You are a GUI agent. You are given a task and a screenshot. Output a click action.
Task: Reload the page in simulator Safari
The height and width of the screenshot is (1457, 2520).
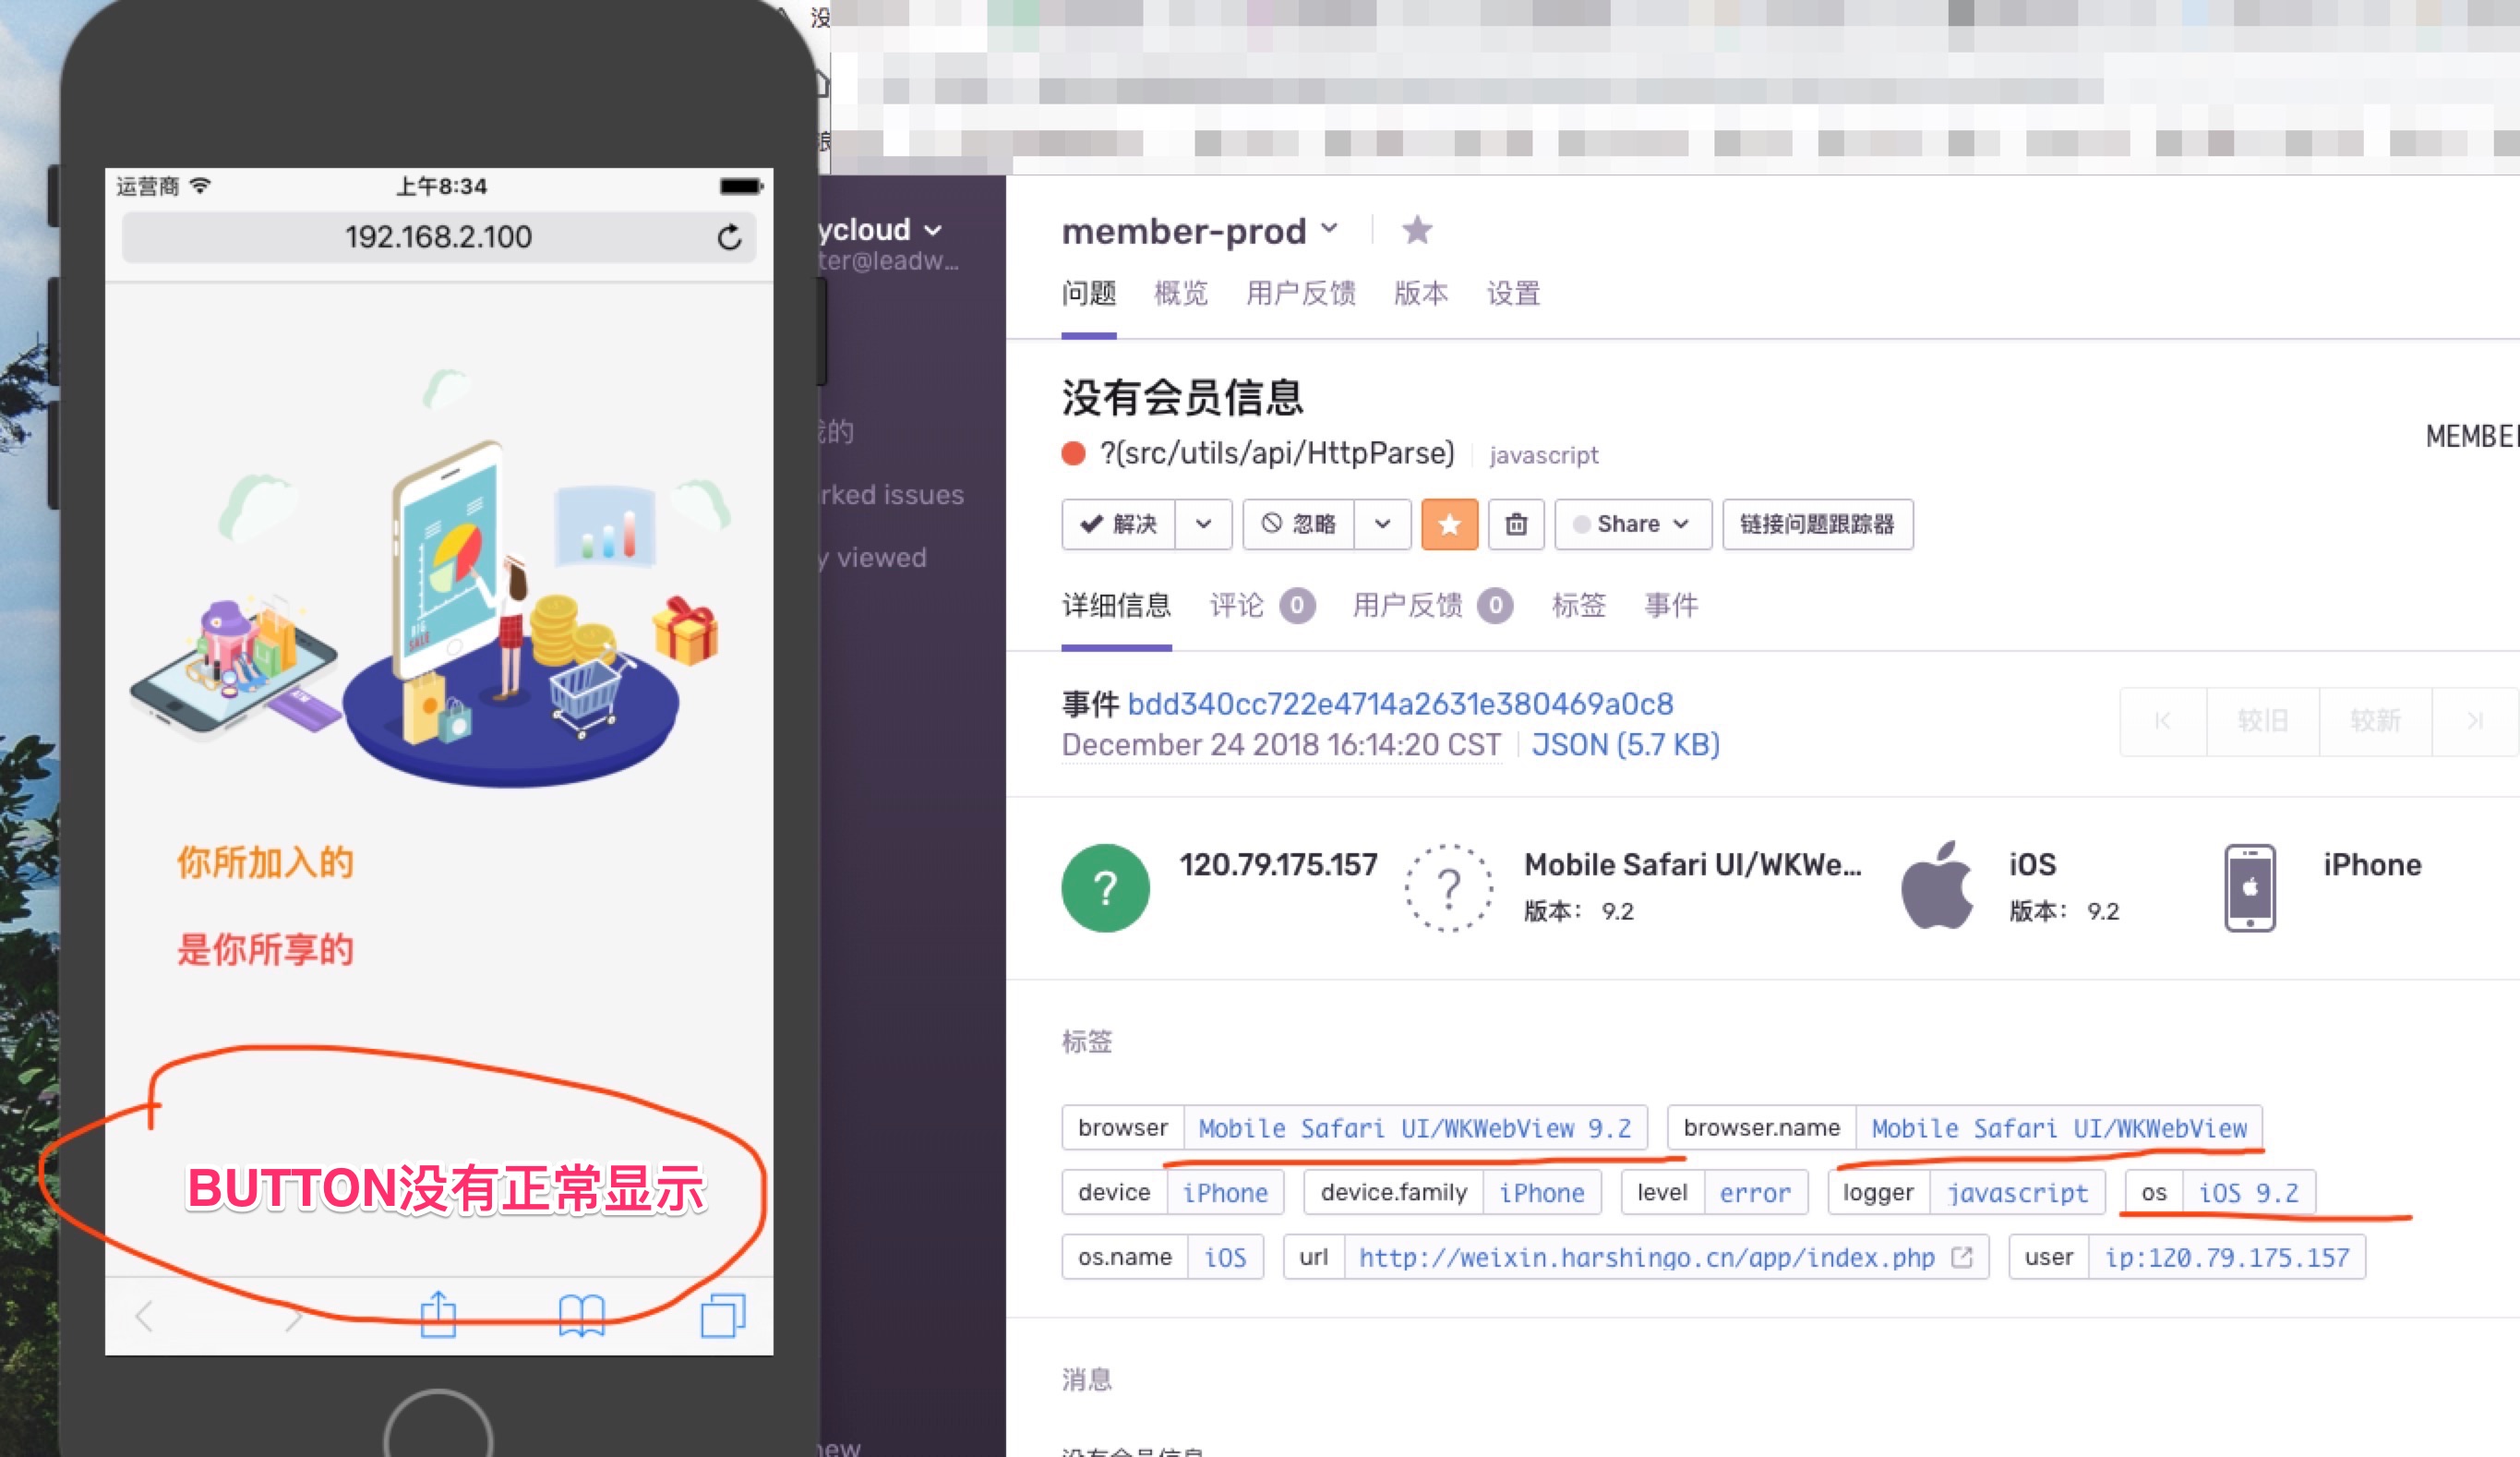pos(729,237)
